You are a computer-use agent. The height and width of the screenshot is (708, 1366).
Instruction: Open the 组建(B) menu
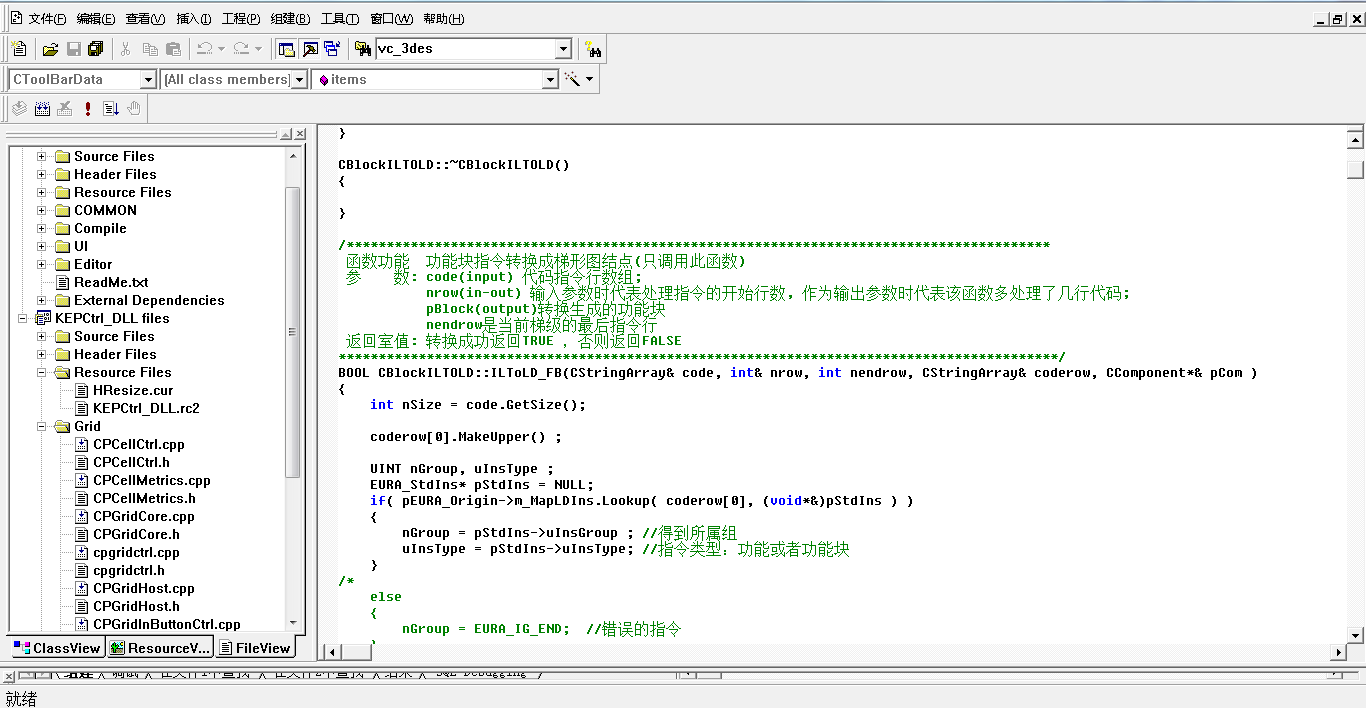click(x=290, y=18)
